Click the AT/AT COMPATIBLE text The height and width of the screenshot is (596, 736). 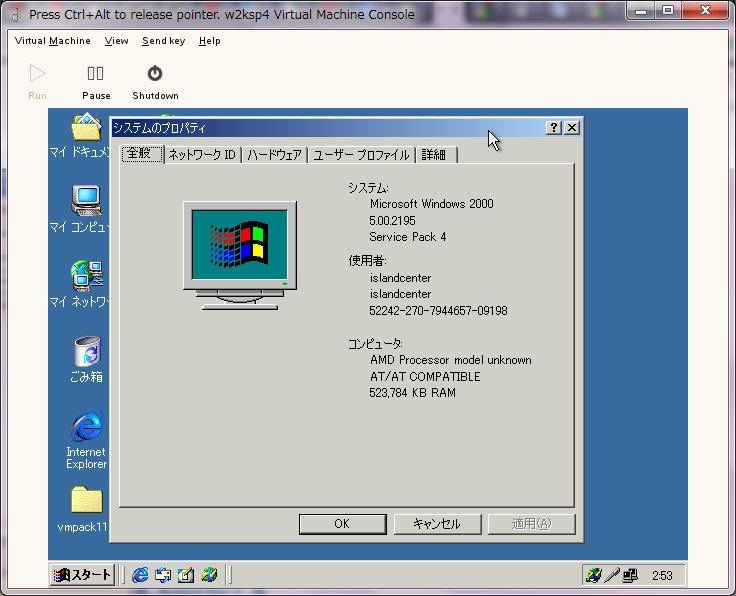coord(425,376)
